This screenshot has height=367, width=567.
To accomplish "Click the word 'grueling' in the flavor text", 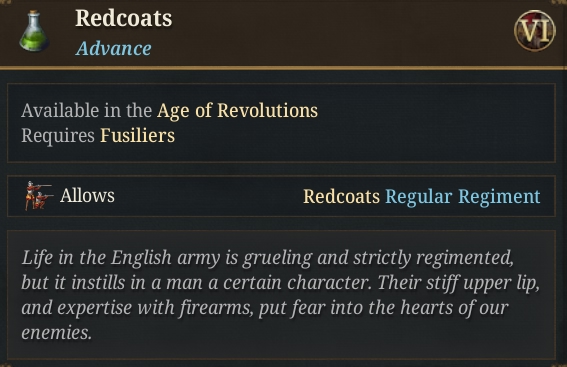I will (x=278, y=258).
